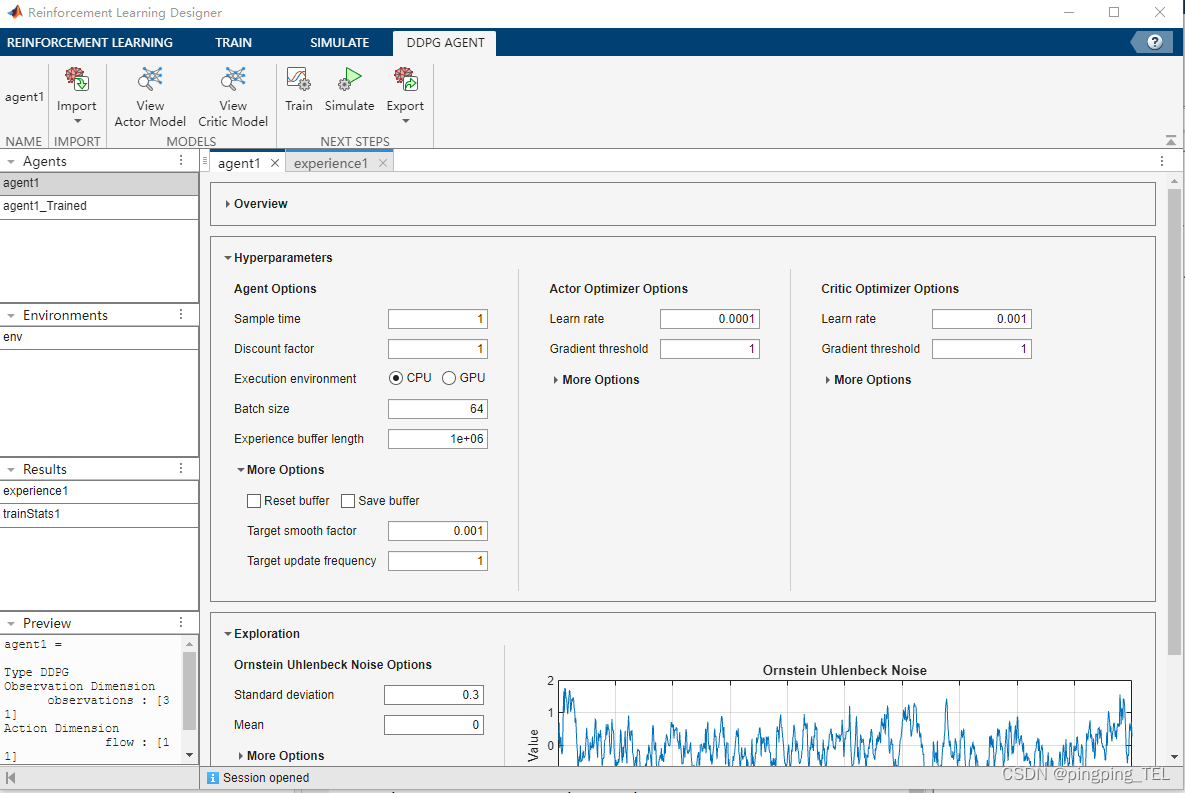Image resolution: width=1185 pixels, height=793 pixels.
Task: Open the Help question mark button
Action: [1154, 42]
